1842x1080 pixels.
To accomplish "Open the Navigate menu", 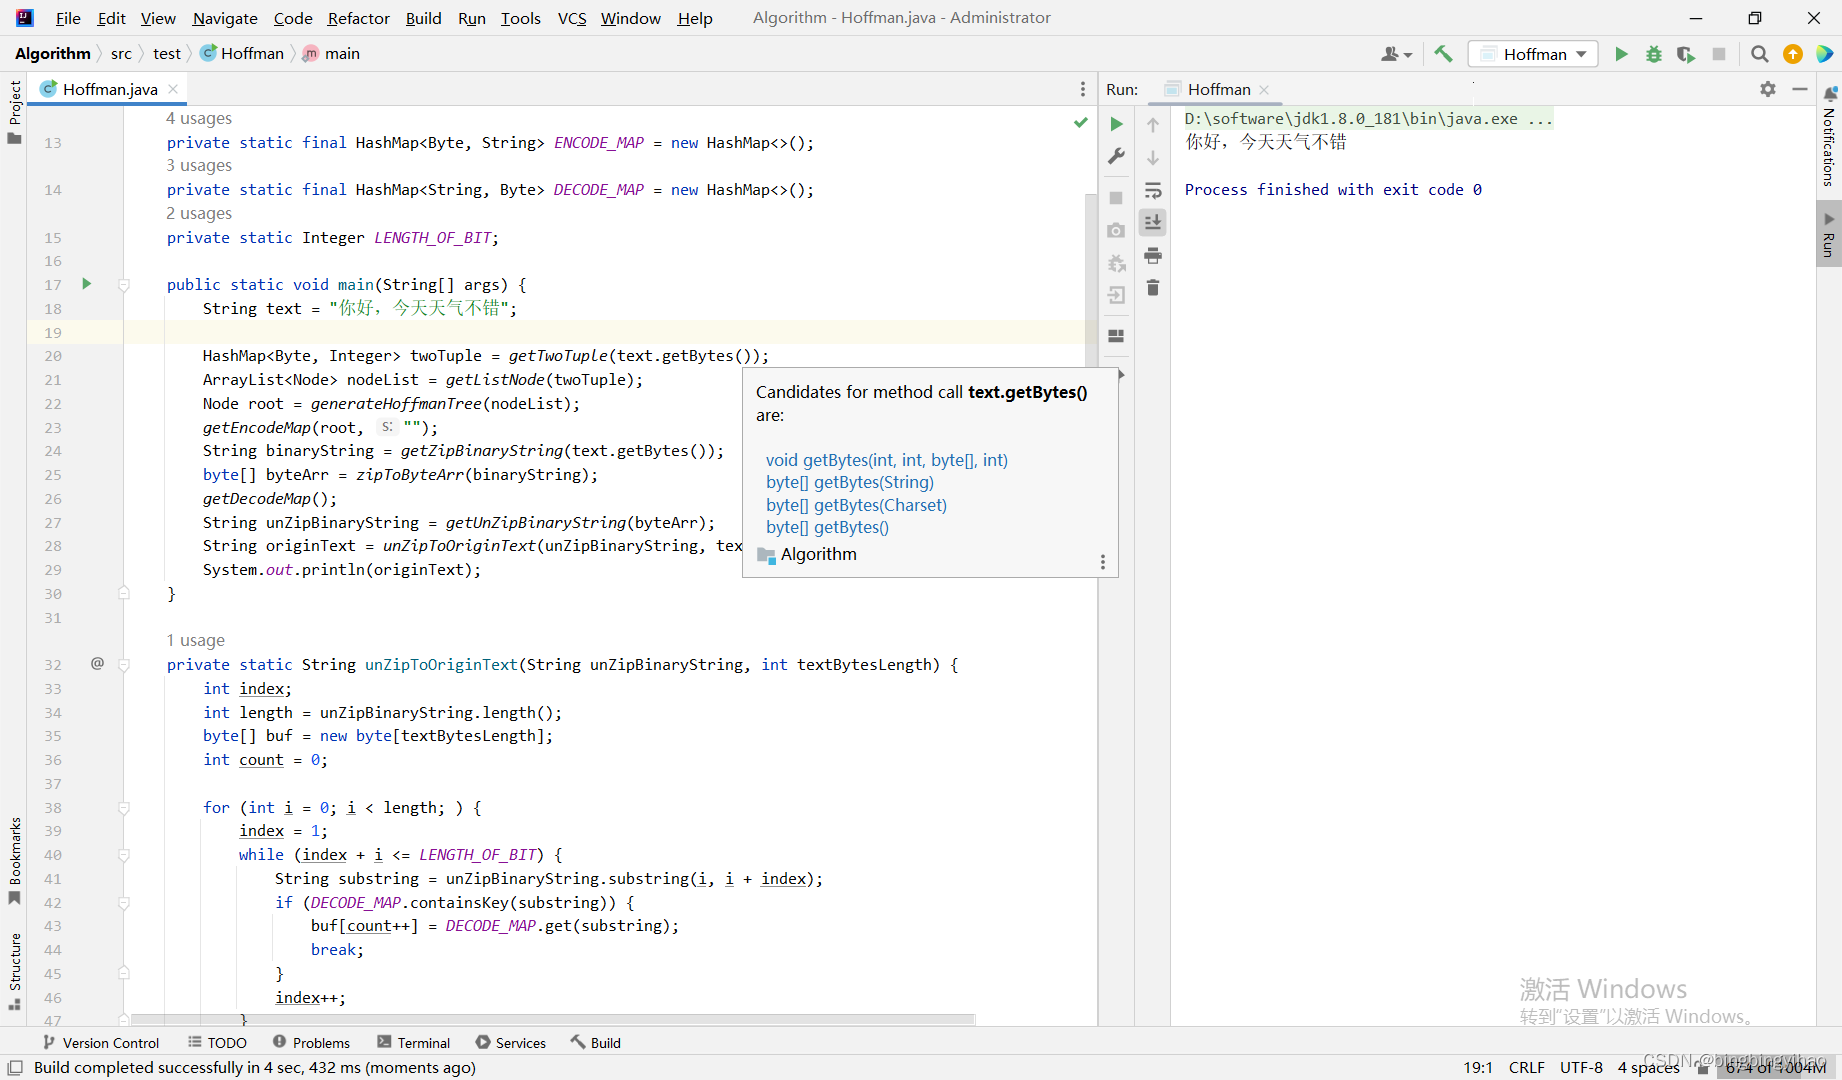I will click(x=225, y=18).
